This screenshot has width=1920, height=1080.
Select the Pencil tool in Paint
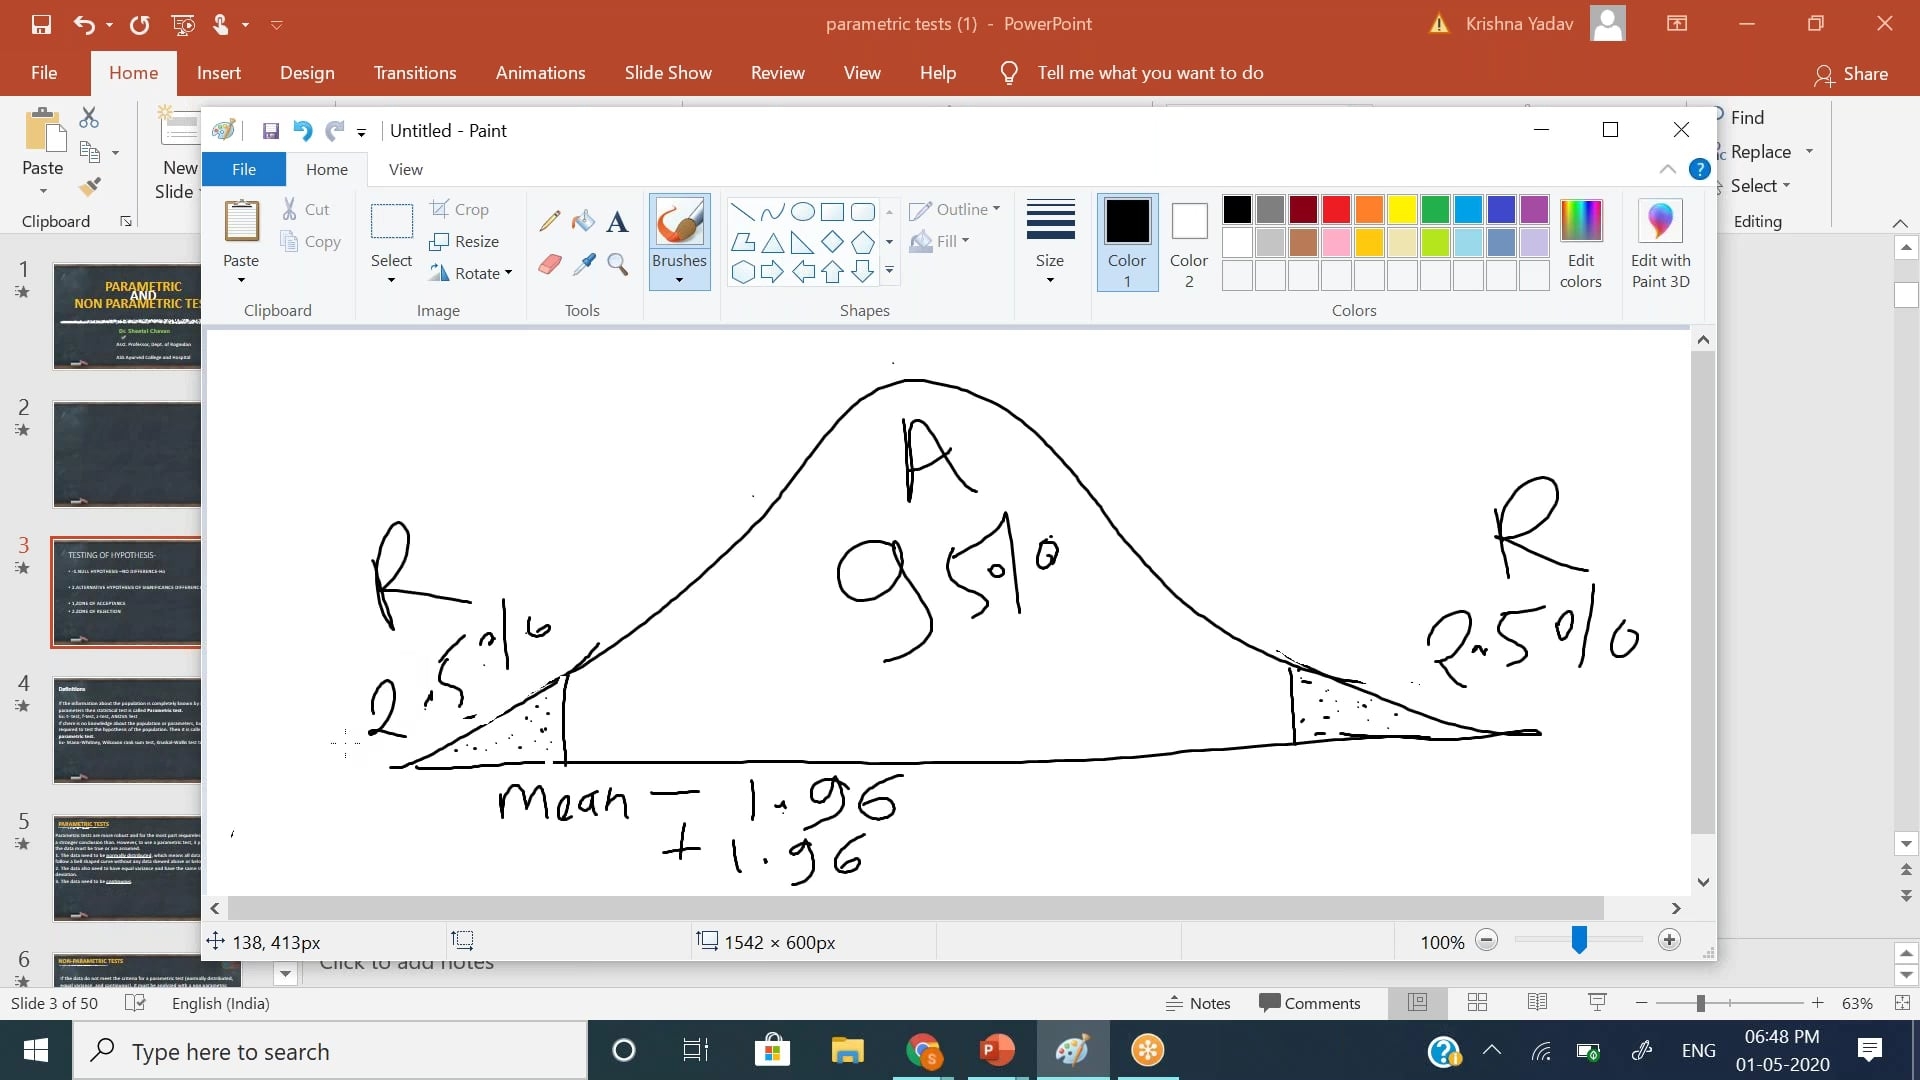[549, 221]
